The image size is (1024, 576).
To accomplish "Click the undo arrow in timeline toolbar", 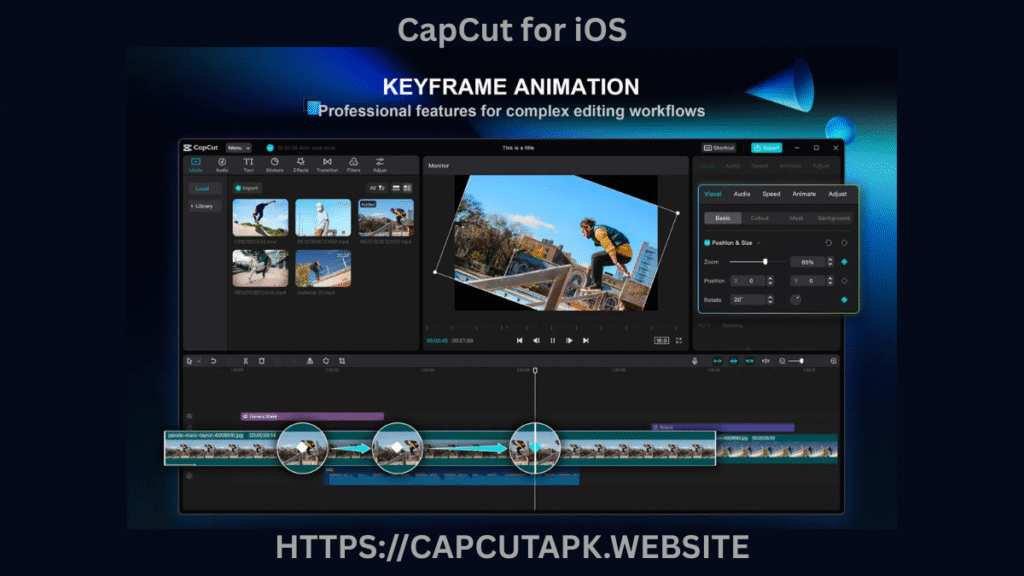I will point(213,360).
